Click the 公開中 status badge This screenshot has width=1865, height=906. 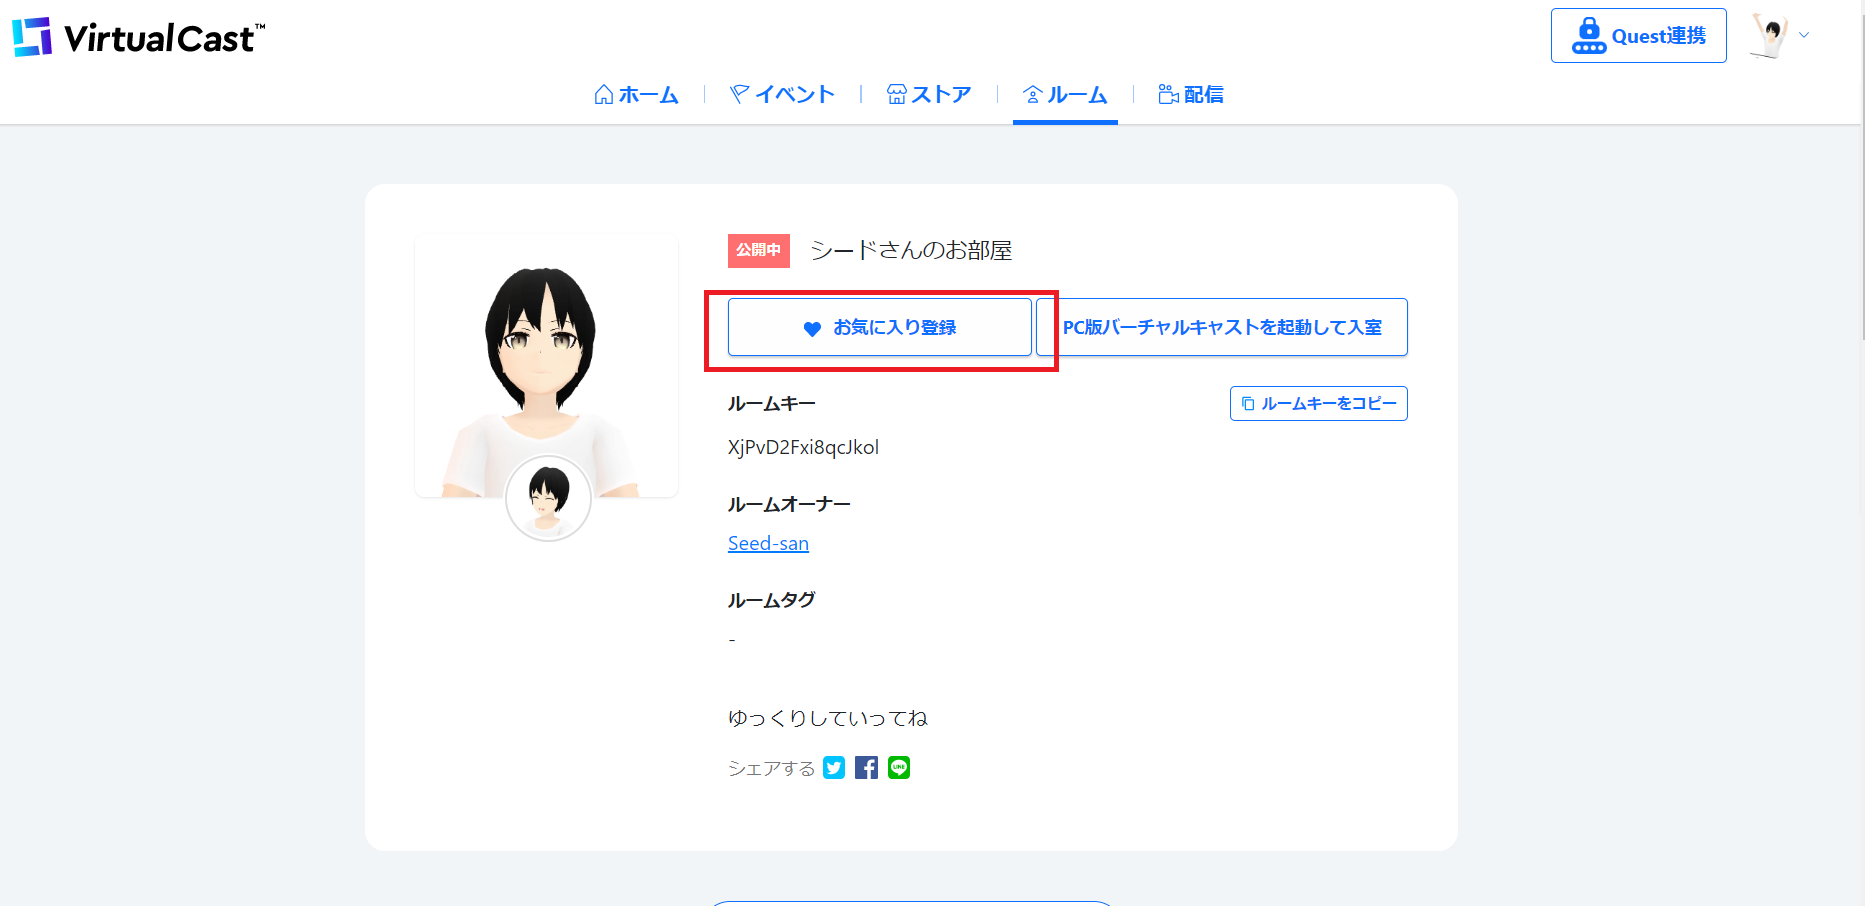tap(759, 250)
